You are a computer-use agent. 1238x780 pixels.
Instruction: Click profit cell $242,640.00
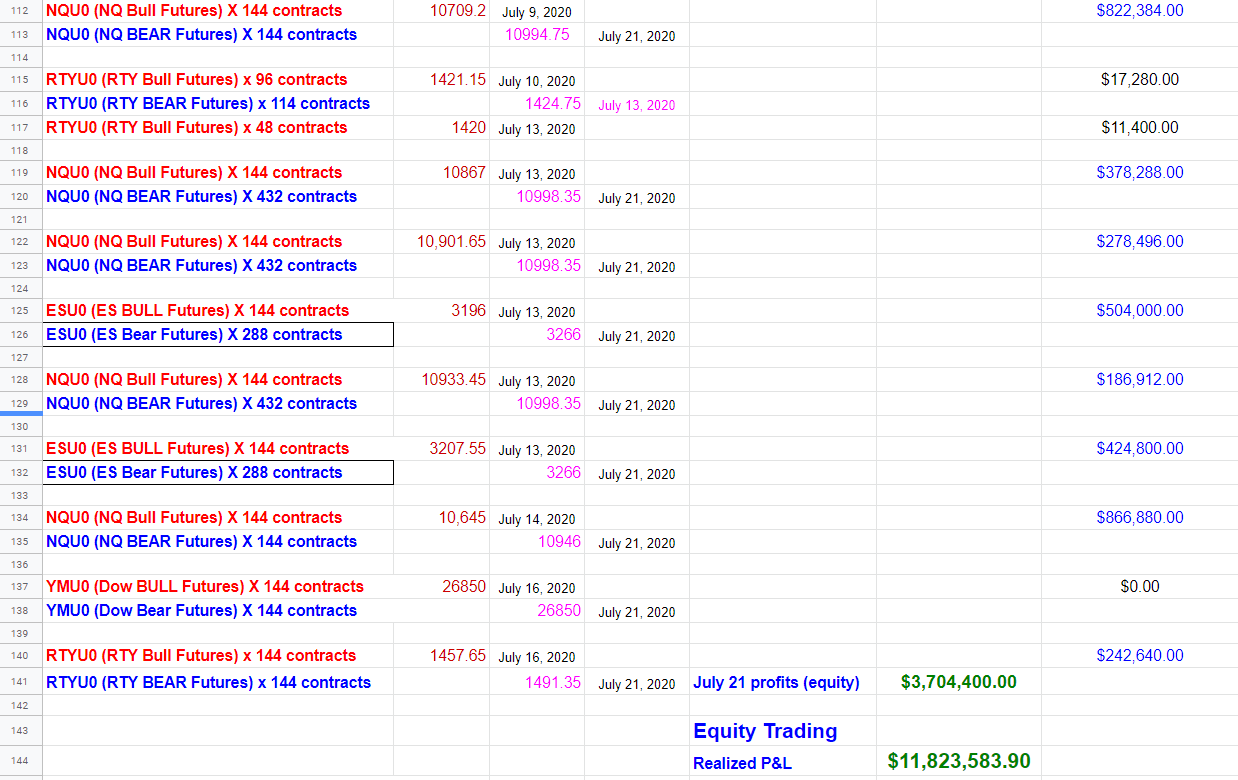point(1139,656)
